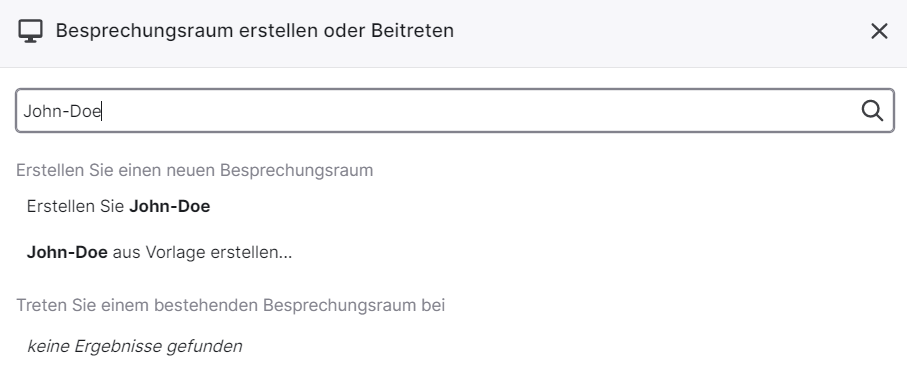Viewport: 907px width, 376px height.
Task: Focus the John-Doe search input field
Action: pyautogui.click(x=455, y=110)
